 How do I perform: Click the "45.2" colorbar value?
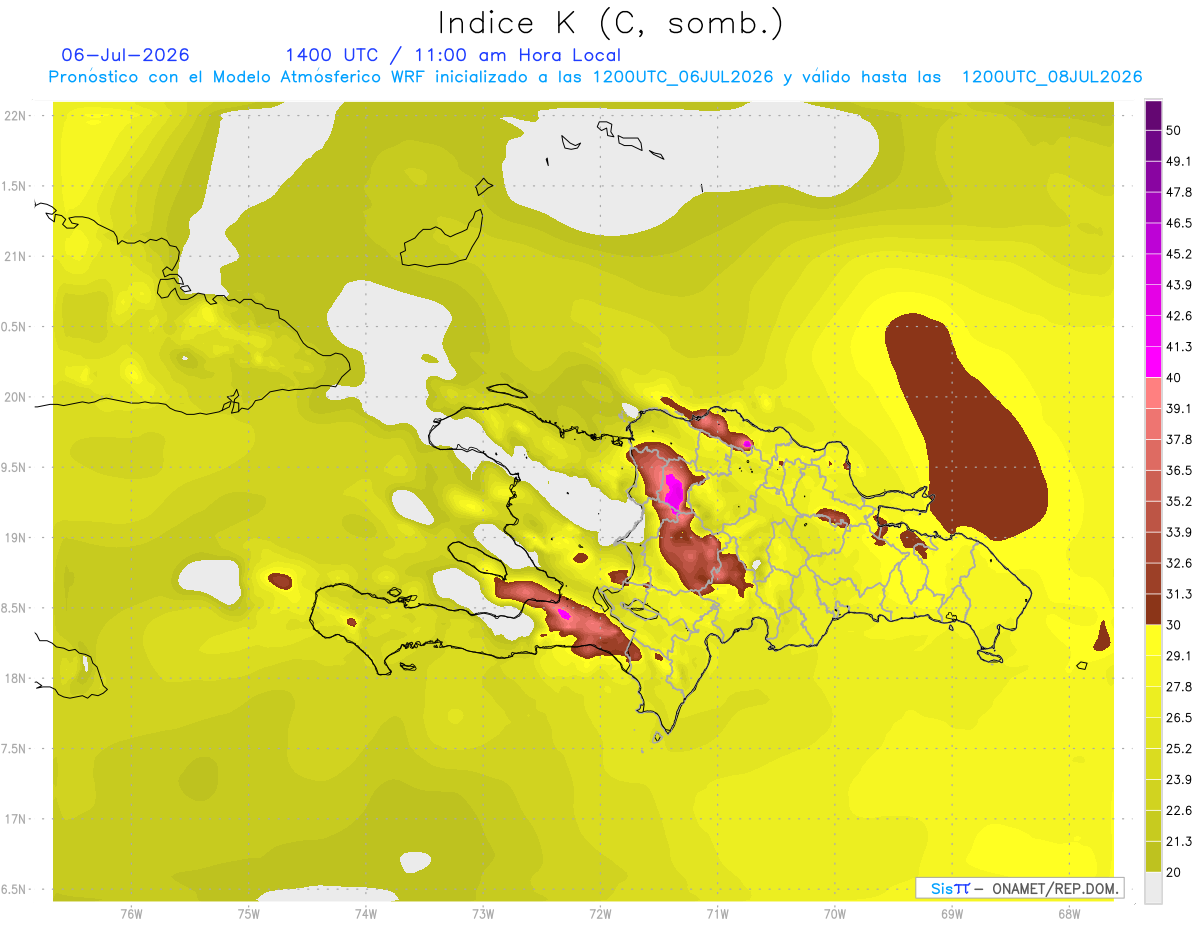tap(1179, 254)
